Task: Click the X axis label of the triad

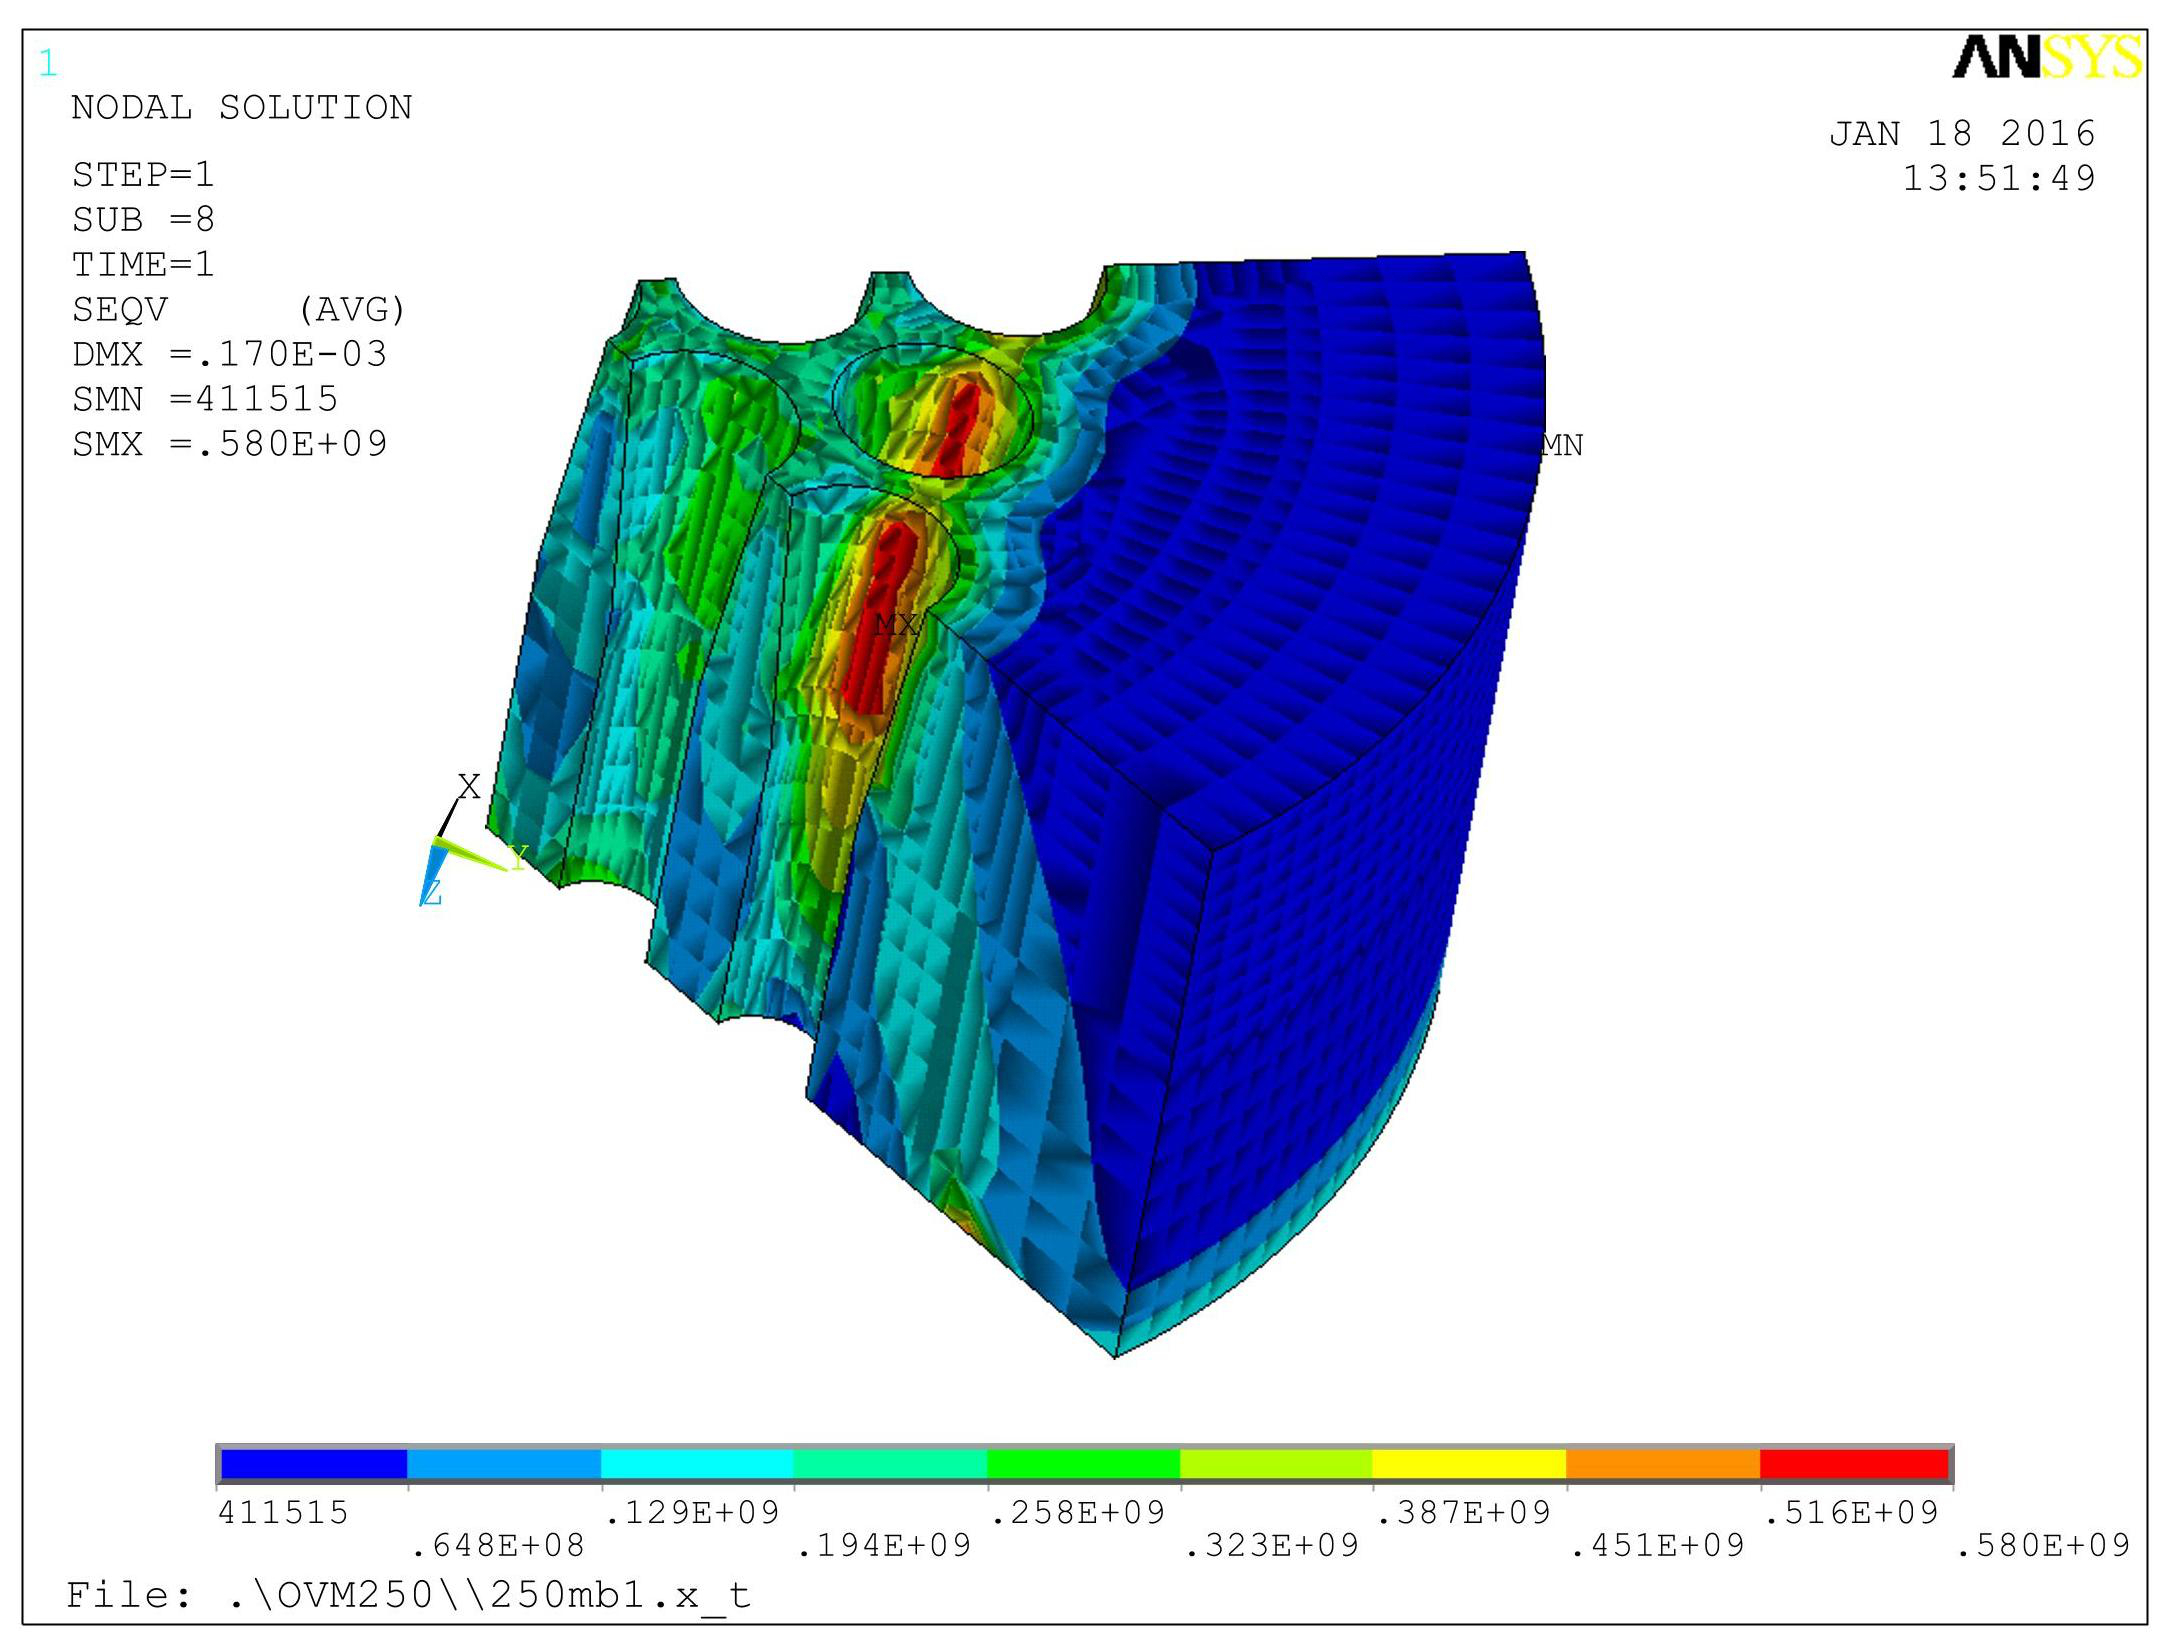Action: (x=468, y=787)
